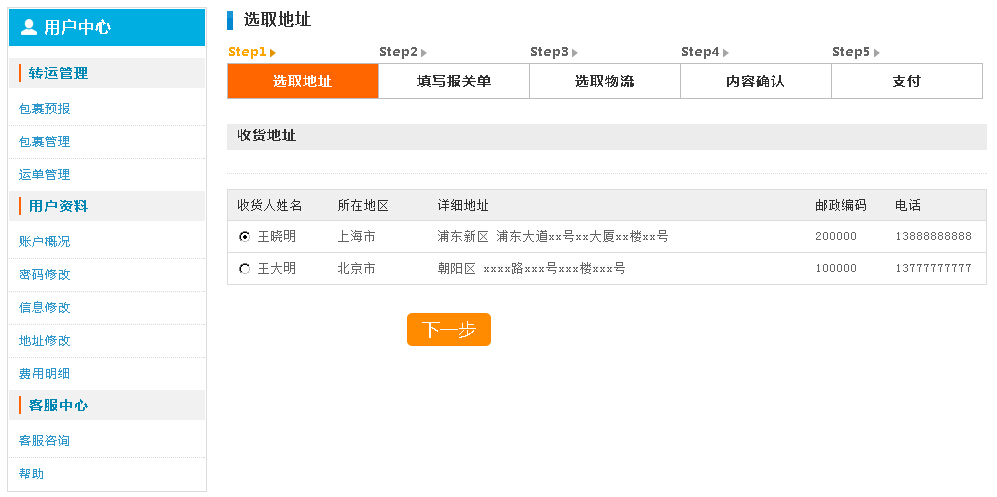
Task: Open 包裹管理 in the sidebar
Action: click(45, 142)
